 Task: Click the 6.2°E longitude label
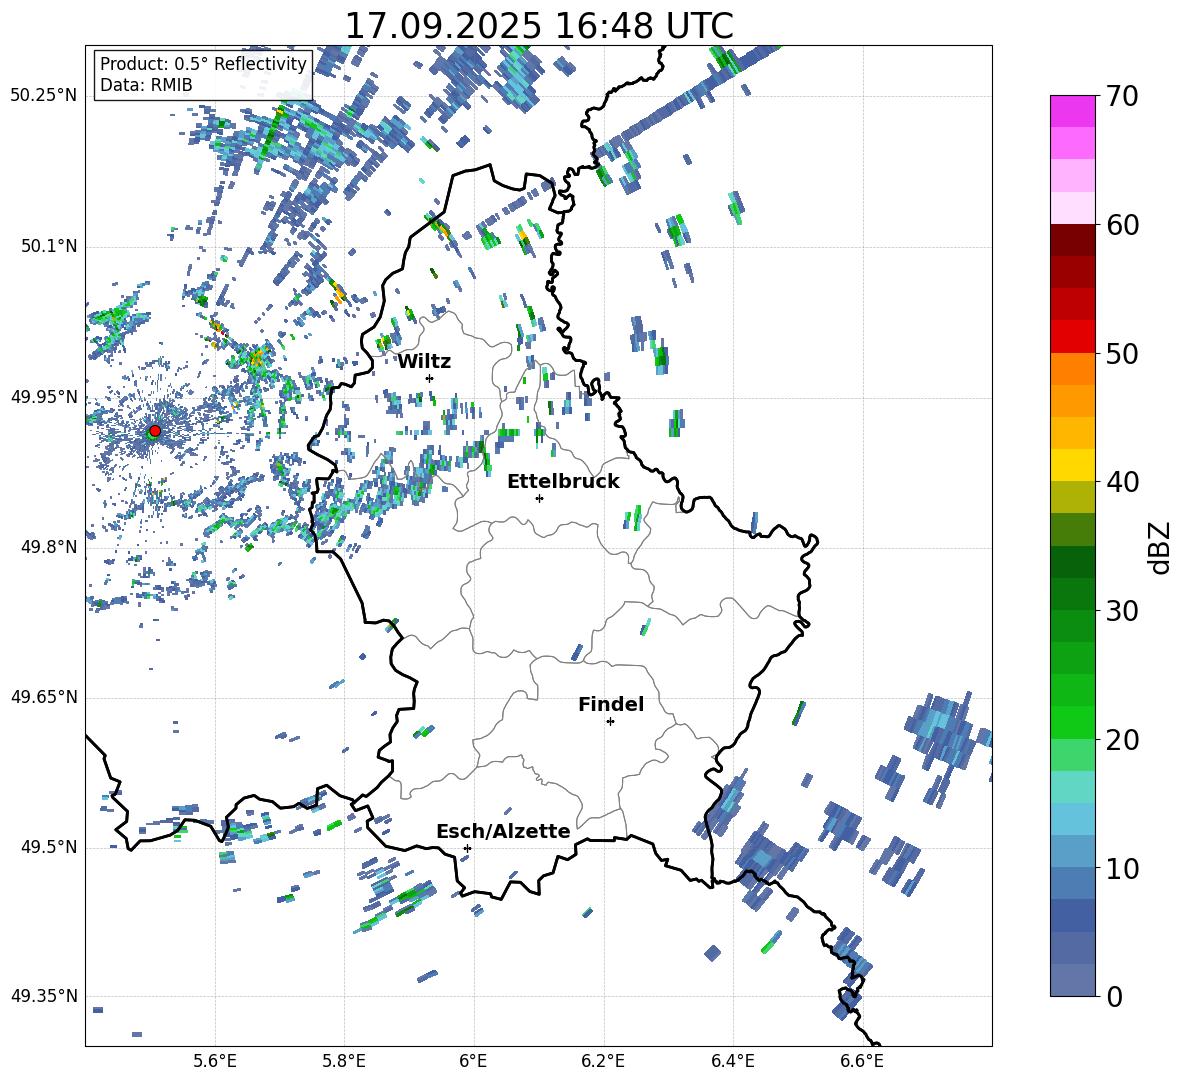[x=603, y=1061]
